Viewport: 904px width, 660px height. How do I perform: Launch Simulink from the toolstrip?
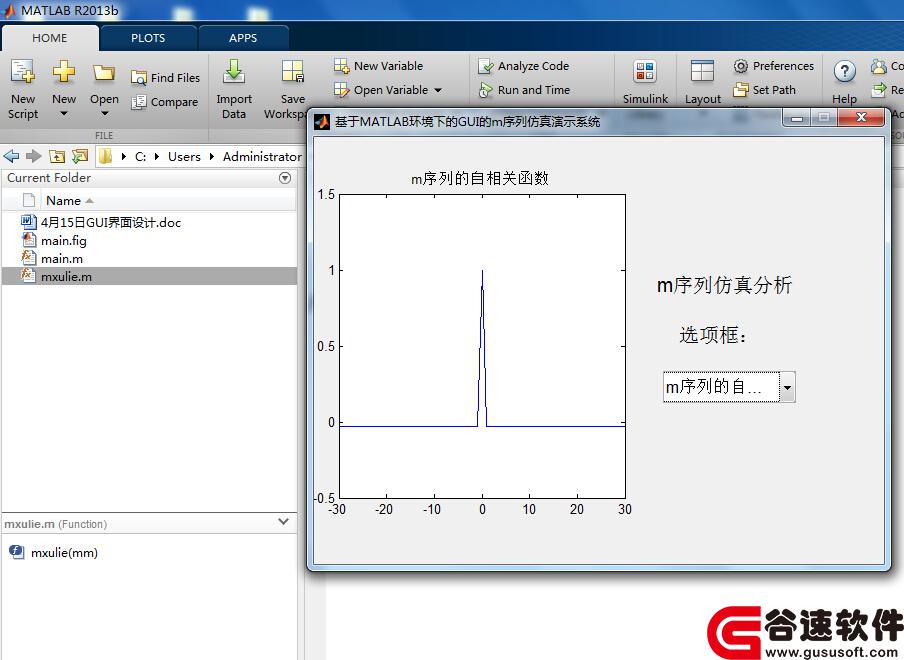pyautogui.click(x=645, y=82)
